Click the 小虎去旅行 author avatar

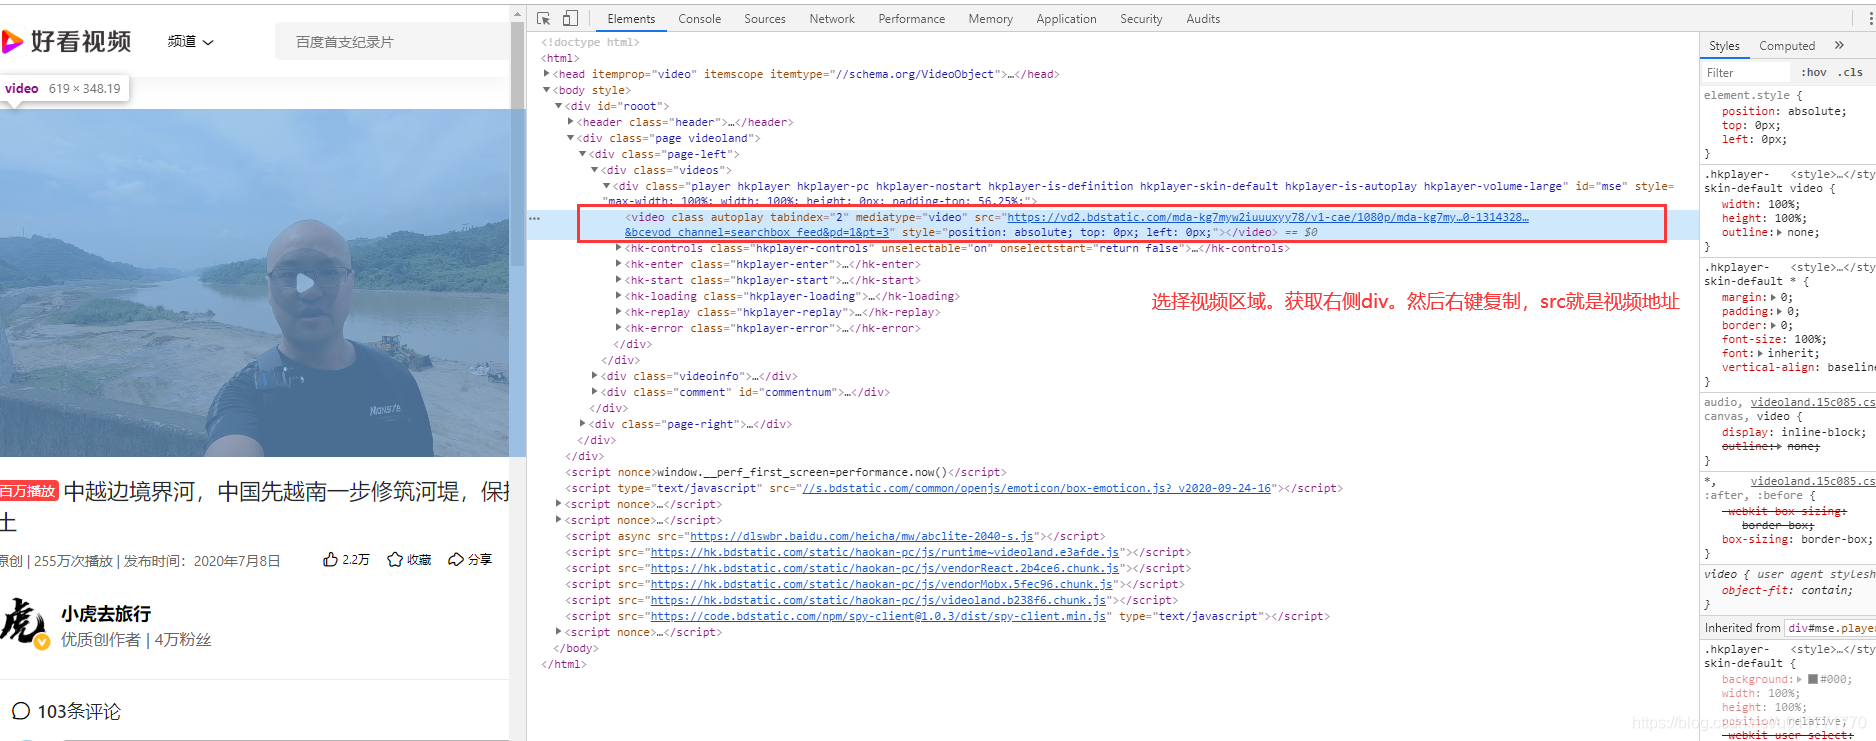pos(24,623)
